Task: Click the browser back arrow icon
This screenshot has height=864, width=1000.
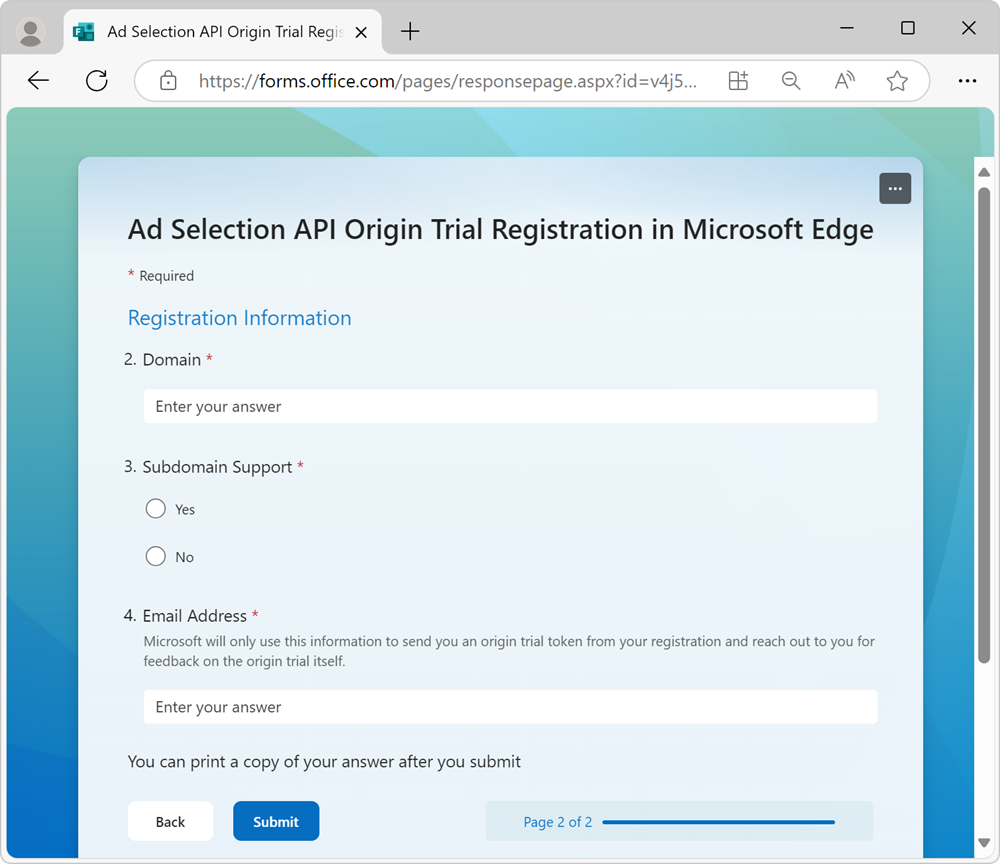Action: (x=39, y=81)
